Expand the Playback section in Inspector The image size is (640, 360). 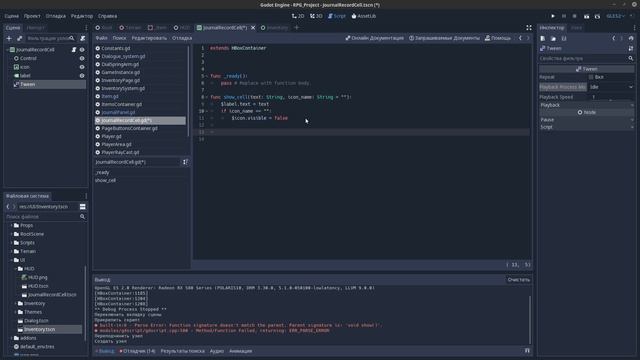[x=587, y=105]
